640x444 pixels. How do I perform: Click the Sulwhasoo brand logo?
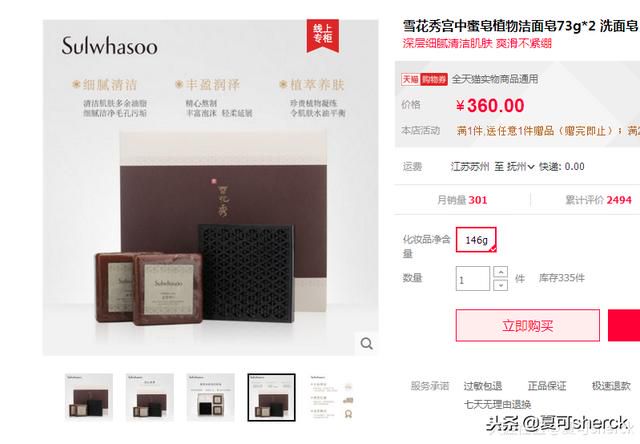[109, 46]
